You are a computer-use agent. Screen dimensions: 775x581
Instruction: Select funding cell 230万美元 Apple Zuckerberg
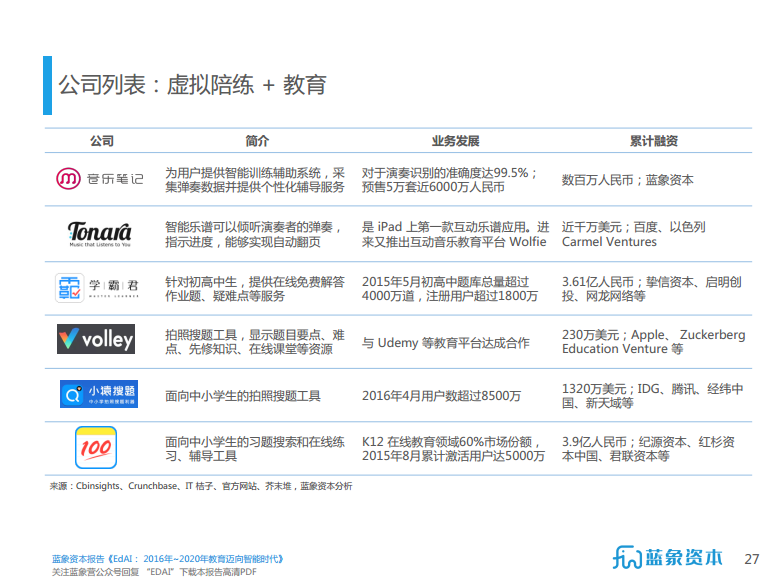pos(653,342)
